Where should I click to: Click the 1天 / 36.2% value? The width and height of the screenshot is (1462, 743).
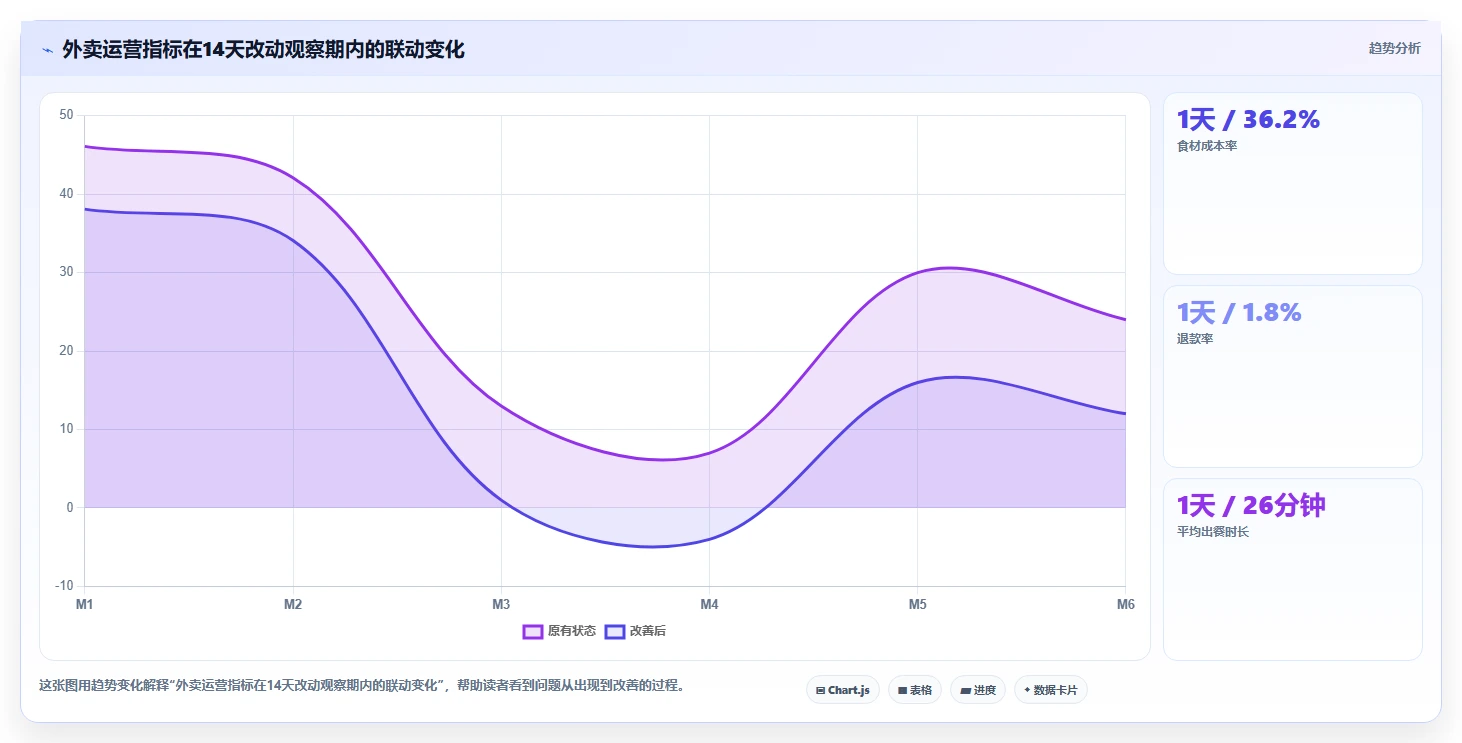[1248, 120]
